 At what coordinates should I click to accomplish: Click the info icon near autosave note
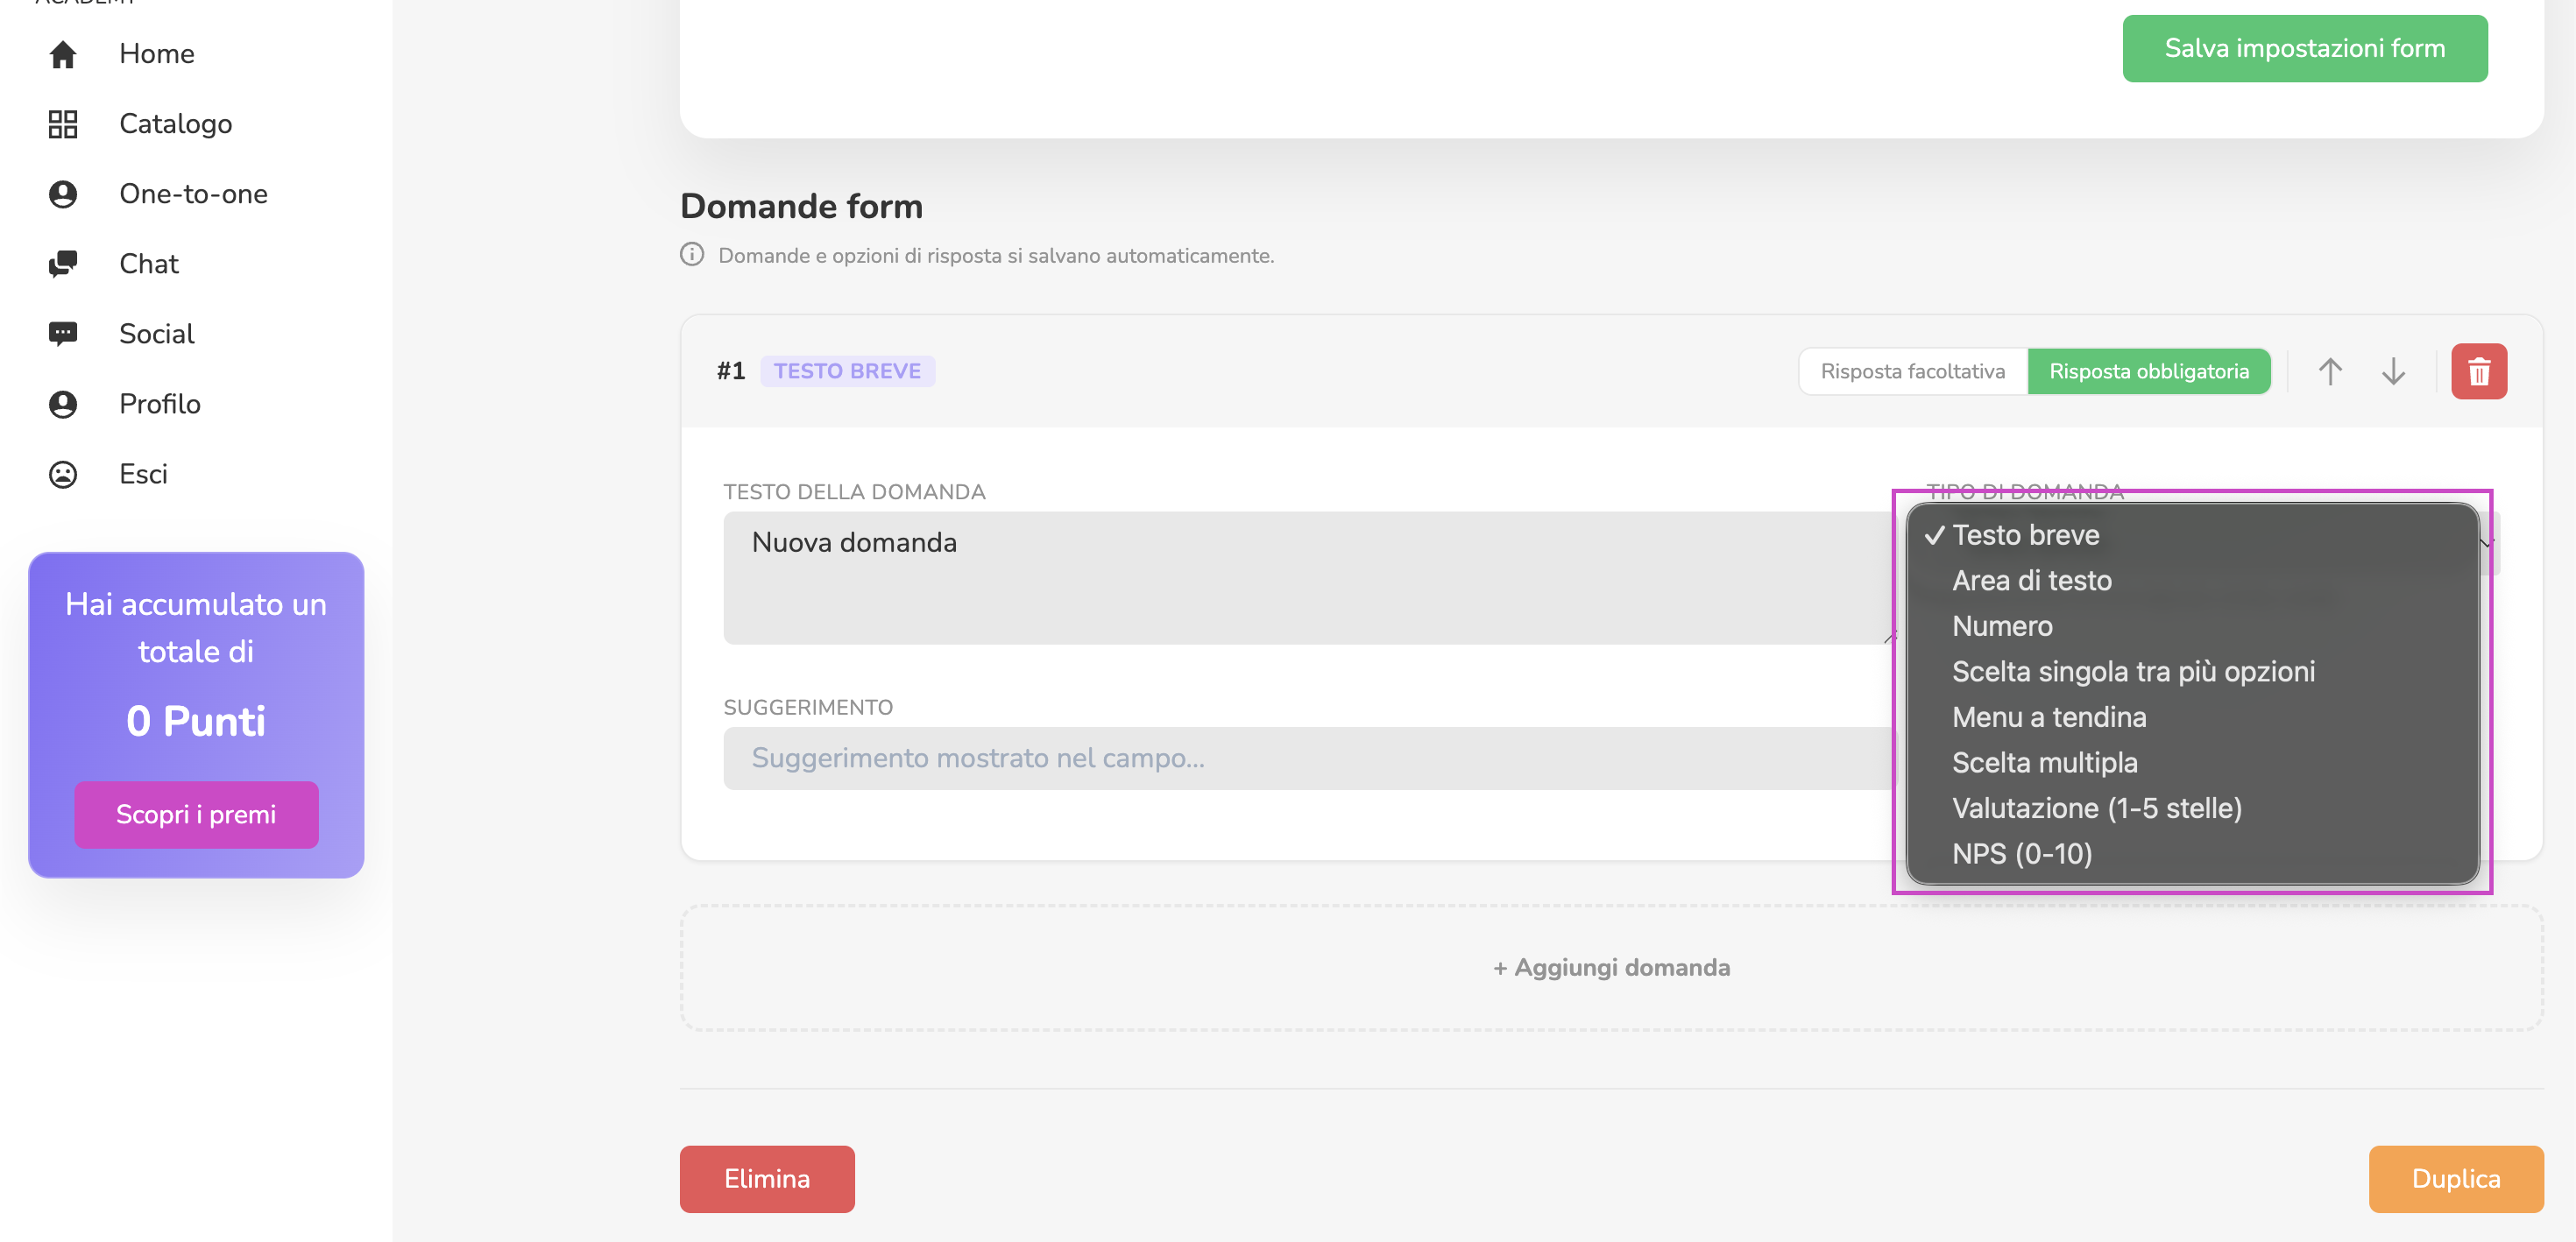(x=692, y=255)
